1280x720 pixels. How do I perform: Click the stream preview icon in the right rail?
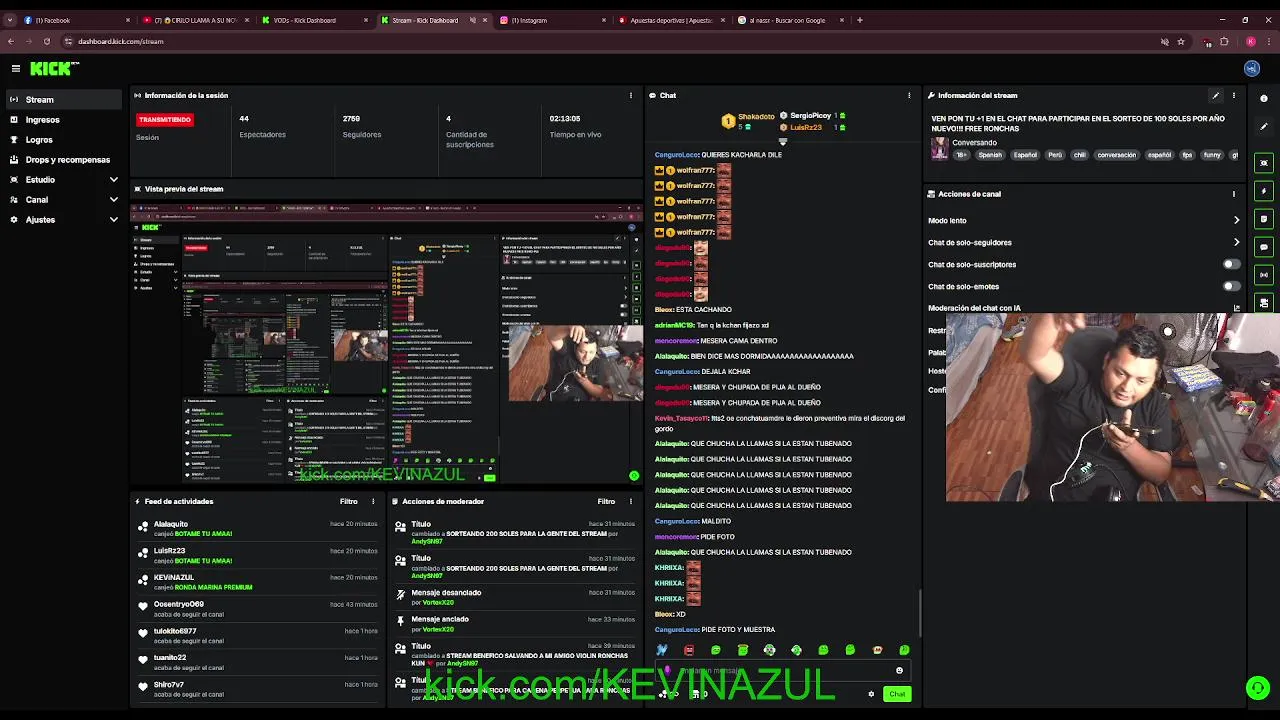coord(1264,163)
